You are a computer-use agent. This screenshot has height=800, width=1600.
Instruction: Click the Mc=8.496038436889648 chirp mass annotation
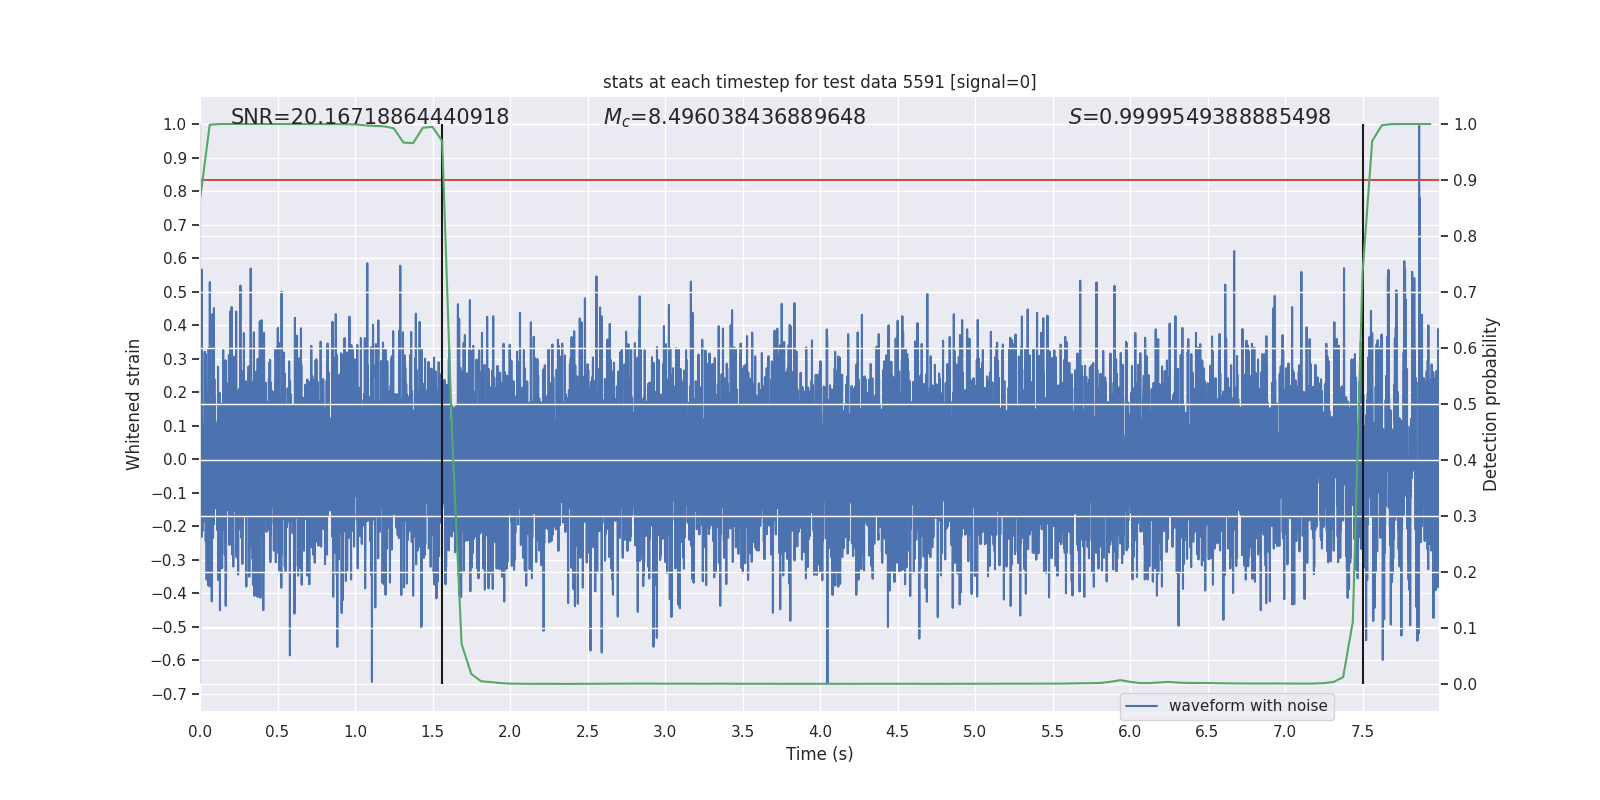735,117
